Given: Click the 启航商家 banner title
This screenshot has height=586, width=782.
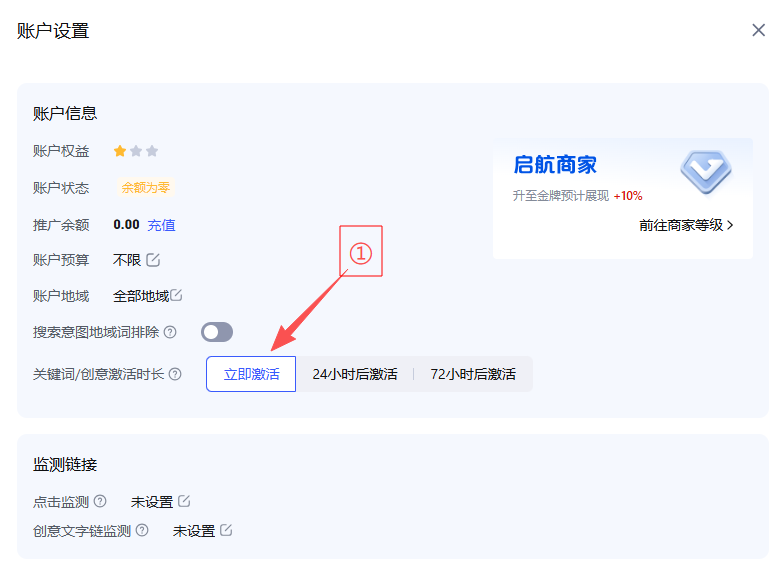Looking at the screenshot, I should coord(555,165).
